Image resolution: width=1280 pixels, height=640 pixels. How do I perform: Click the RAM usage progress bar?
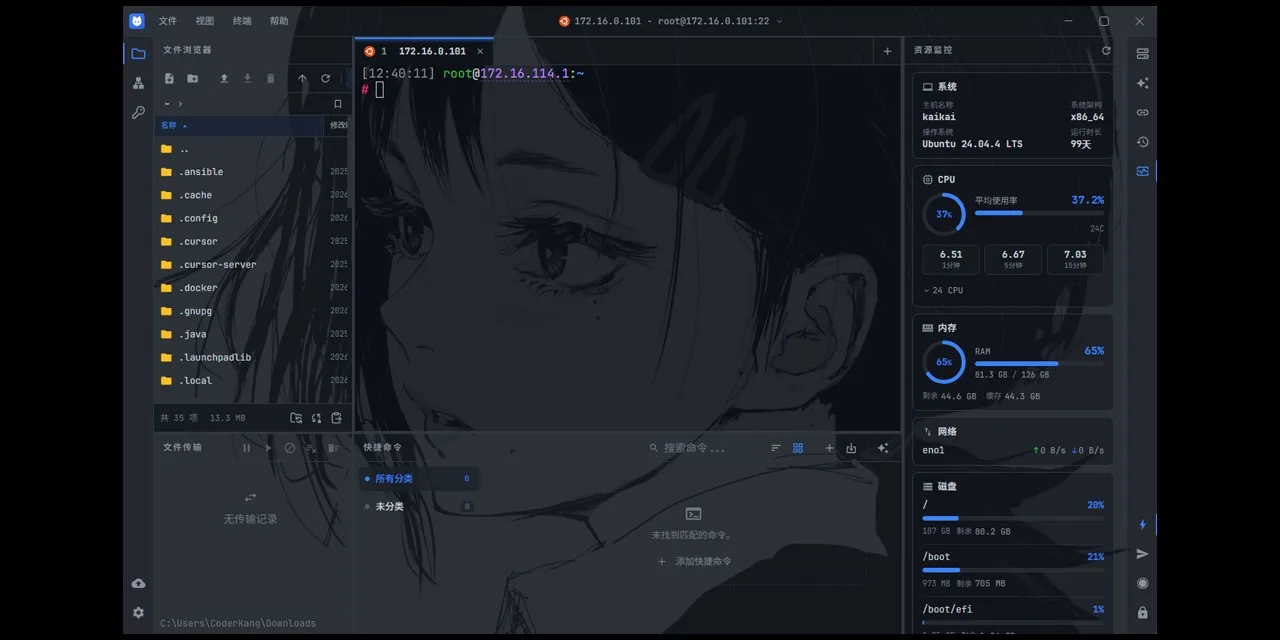pos(1039,364)
